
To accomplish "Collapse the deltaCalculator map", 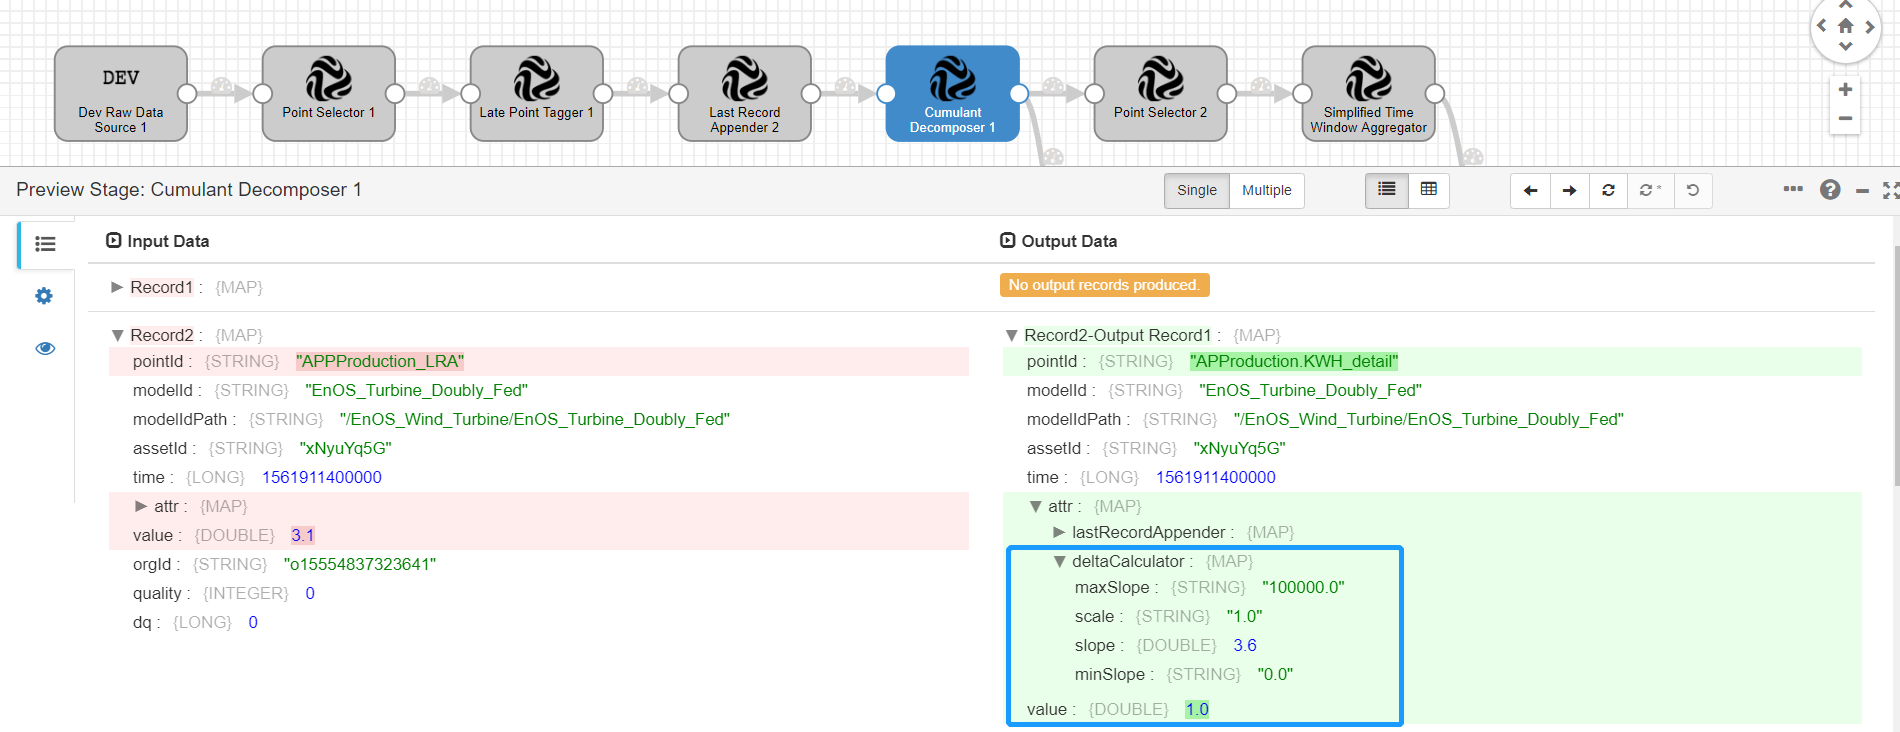I will coord(1059,561).
